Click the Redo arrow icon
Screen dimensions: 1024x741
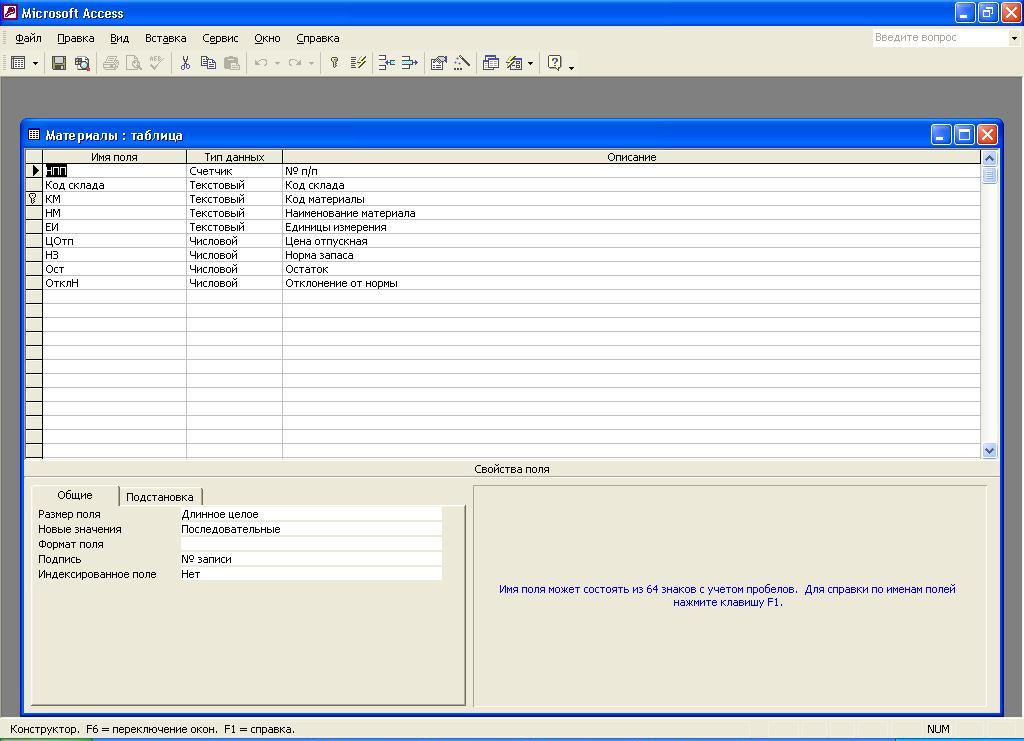[x=295, y=63]
